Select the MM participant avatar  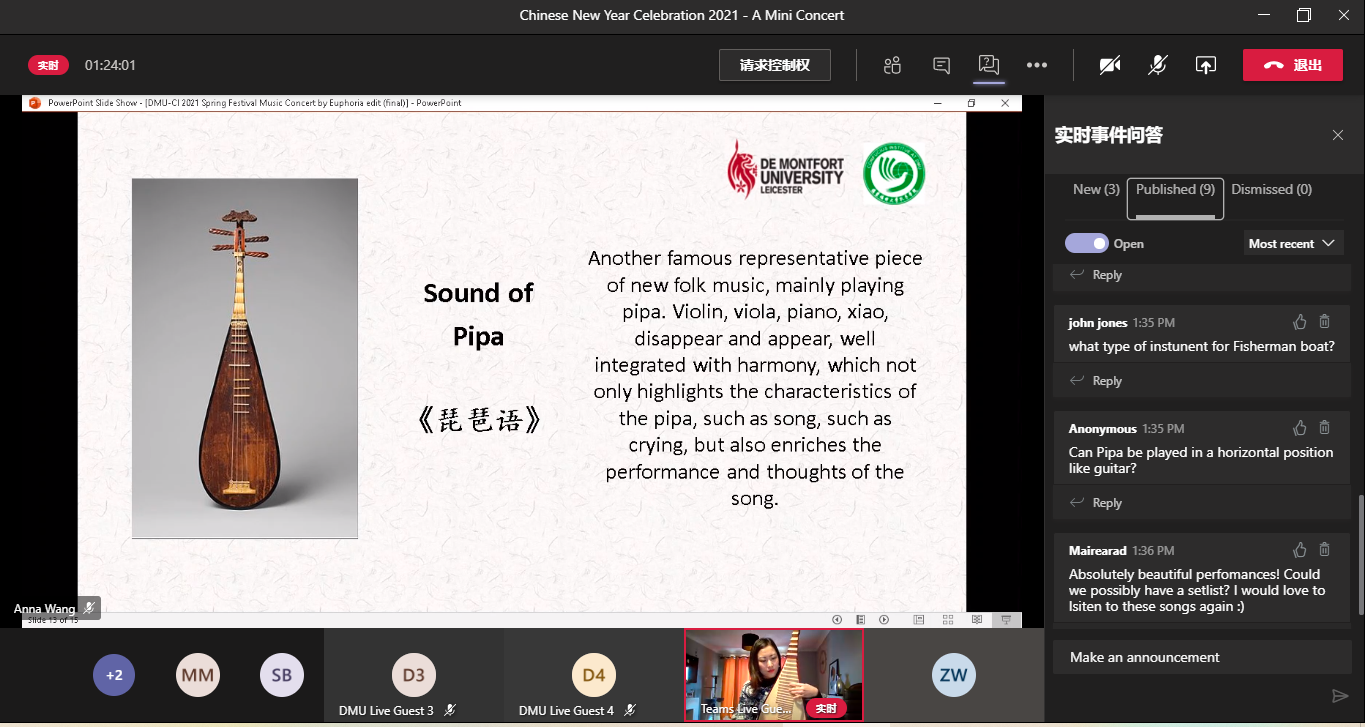click(x=198, y=675)
